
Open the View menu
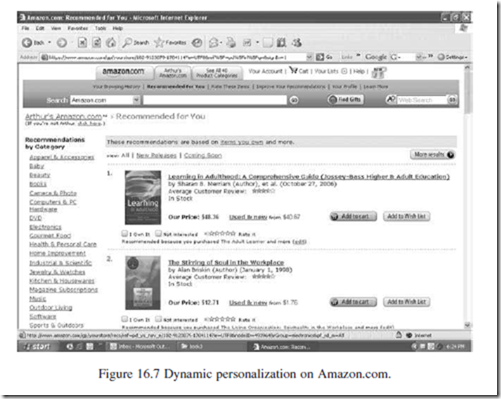56,28
